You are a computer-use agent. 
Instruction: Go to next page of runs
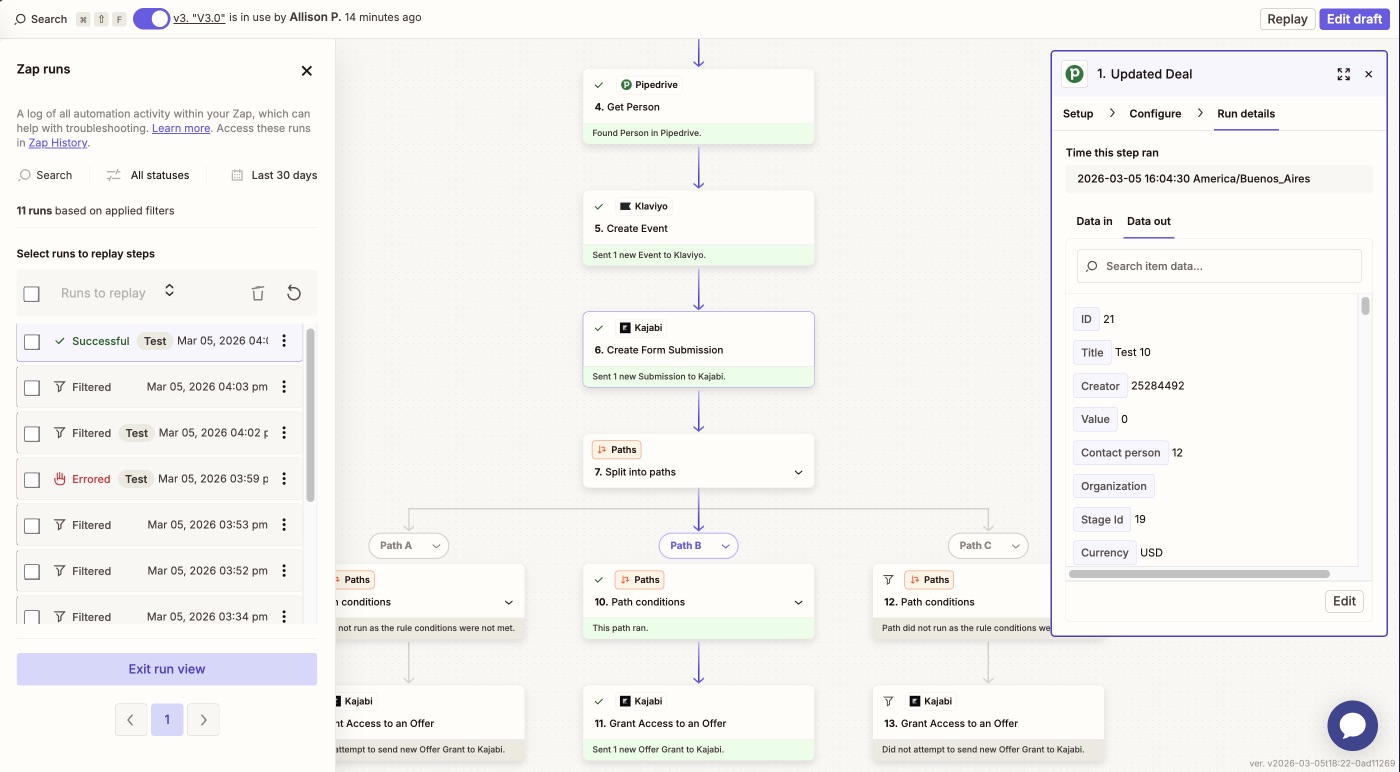coord(203,720)
